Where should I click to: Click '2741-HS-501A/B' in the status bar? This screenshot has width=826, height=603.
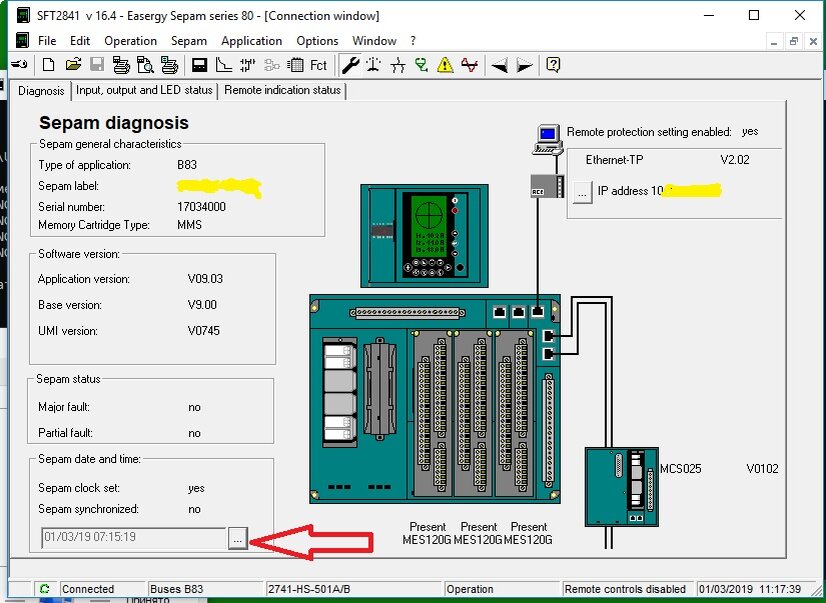(x=309, y=589)
